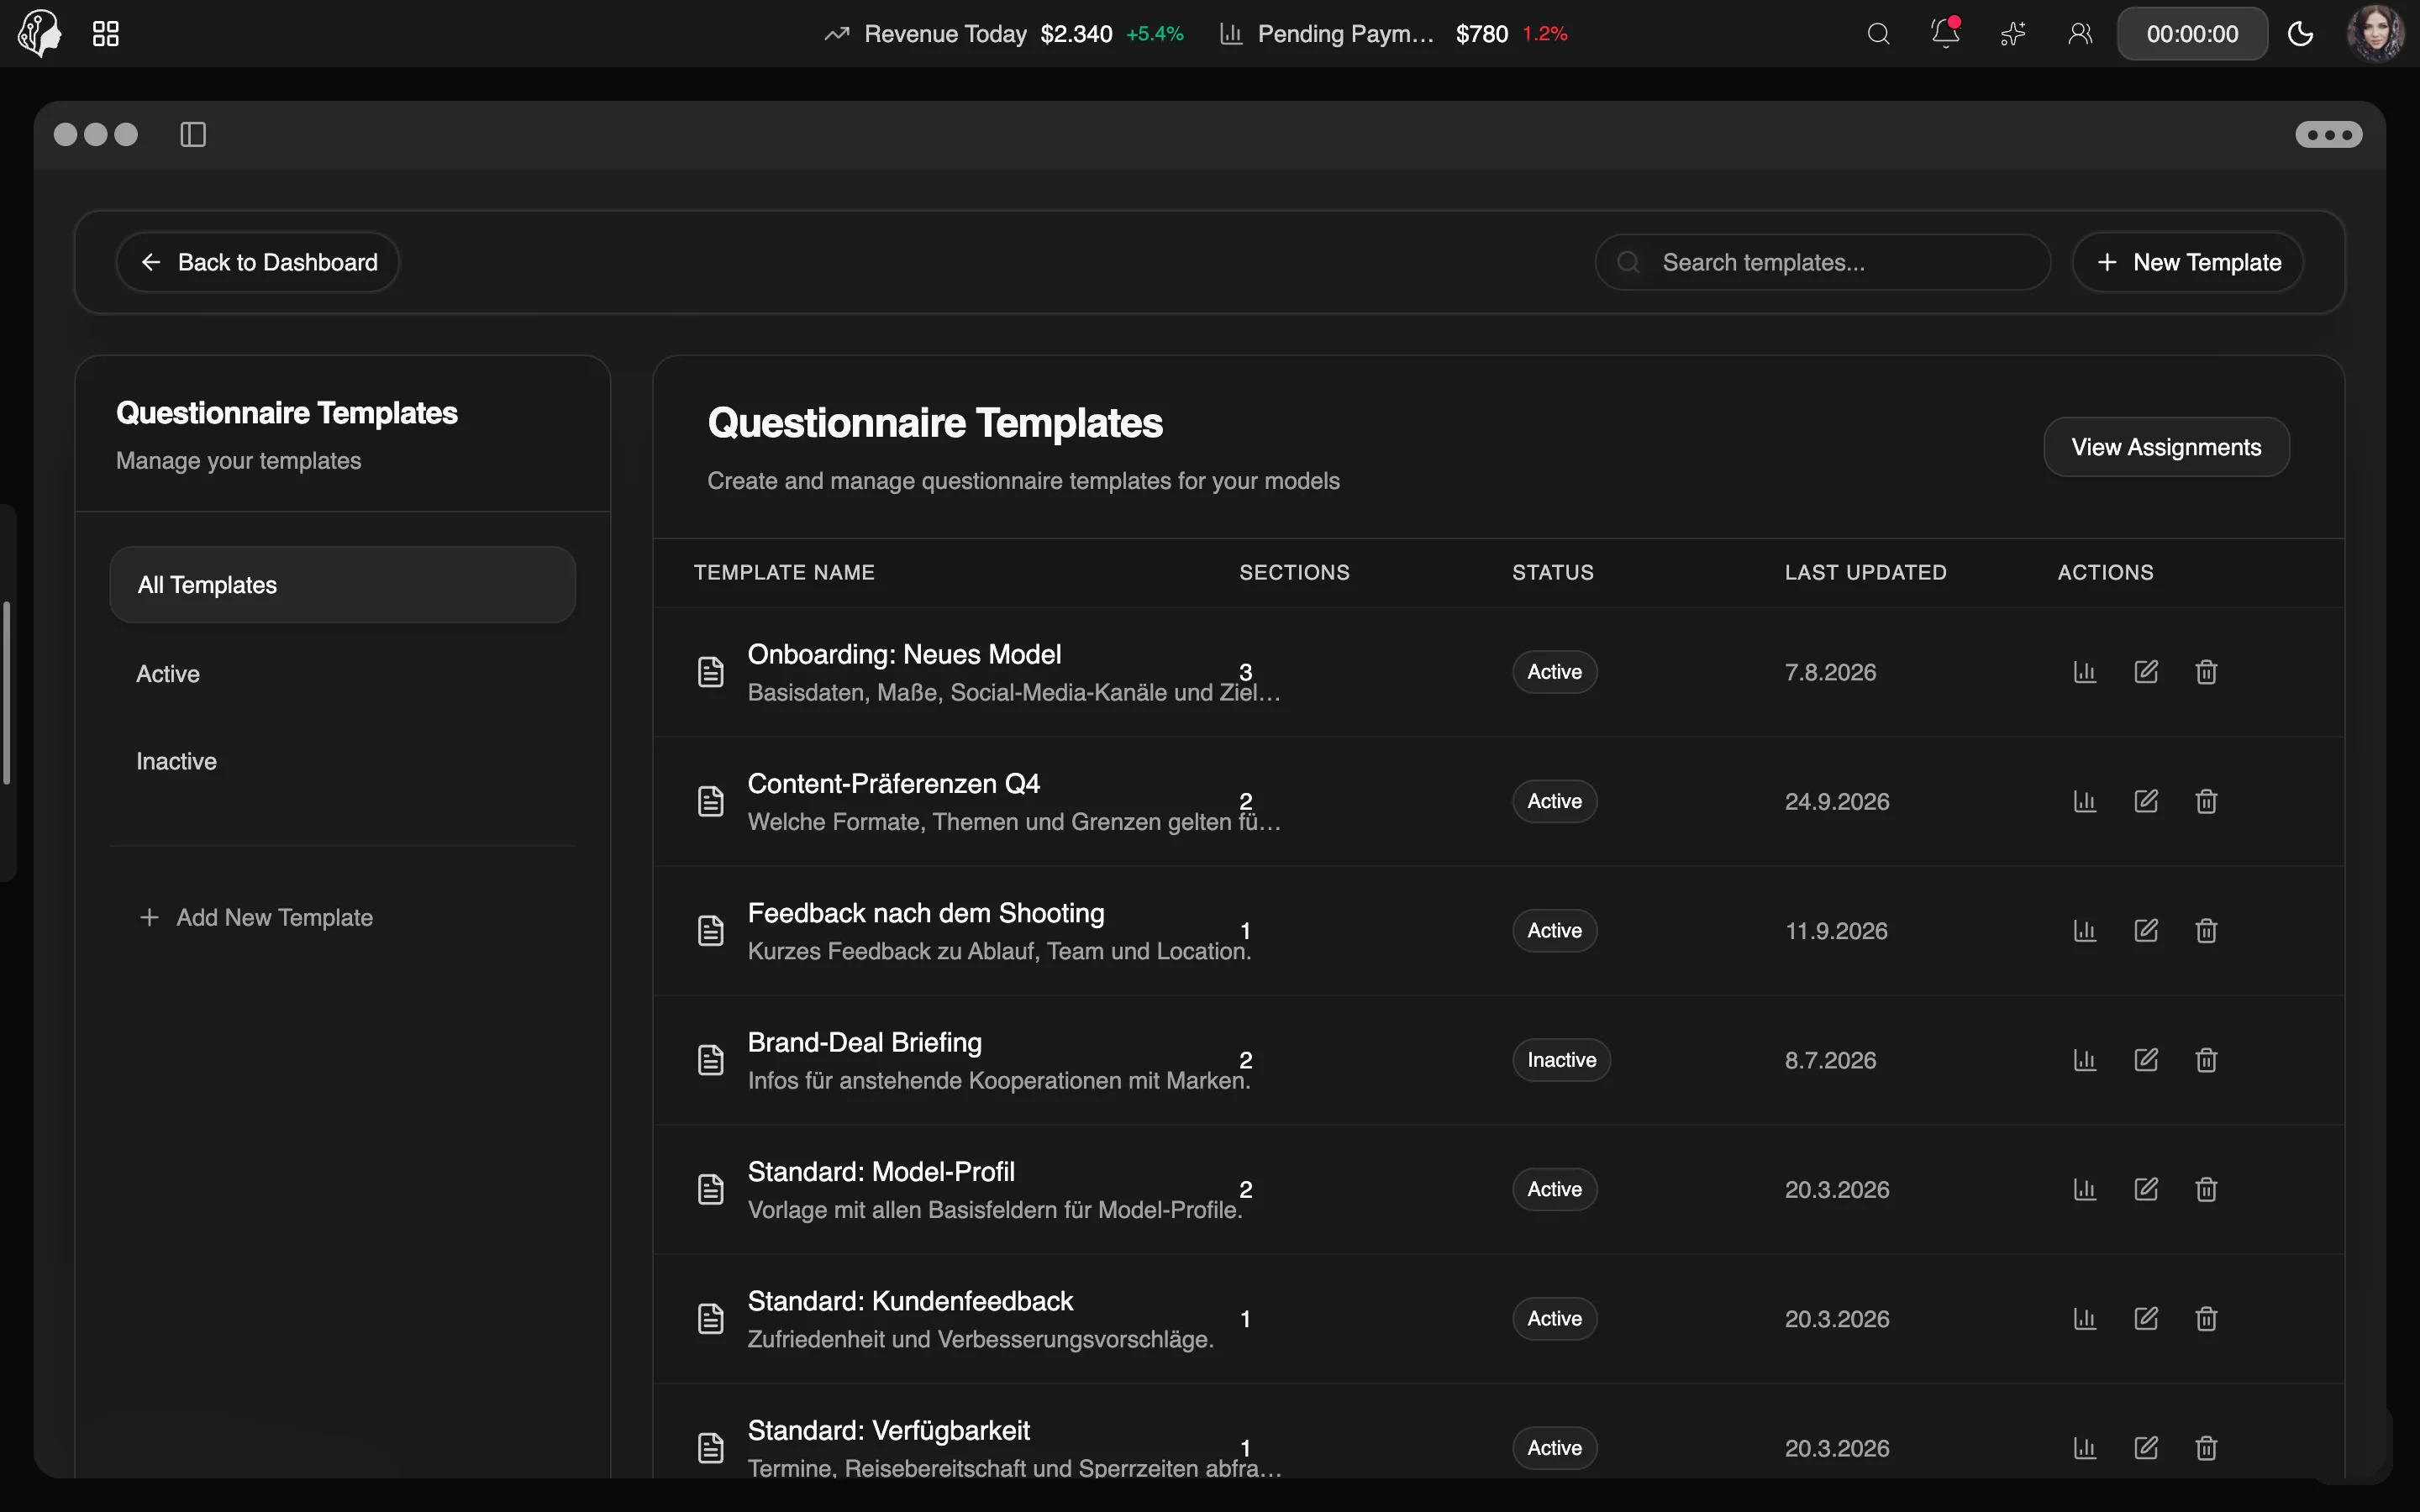Focus the Search templates field
This screenshot has height=1512, width=2420.
coord(1823,262)
